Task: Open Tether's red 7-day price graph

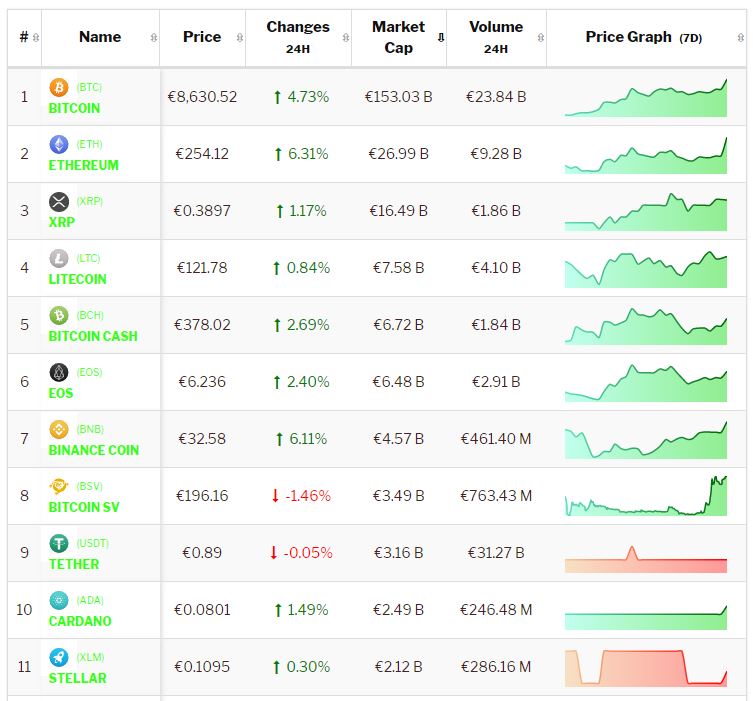Action: coord(646,560)
